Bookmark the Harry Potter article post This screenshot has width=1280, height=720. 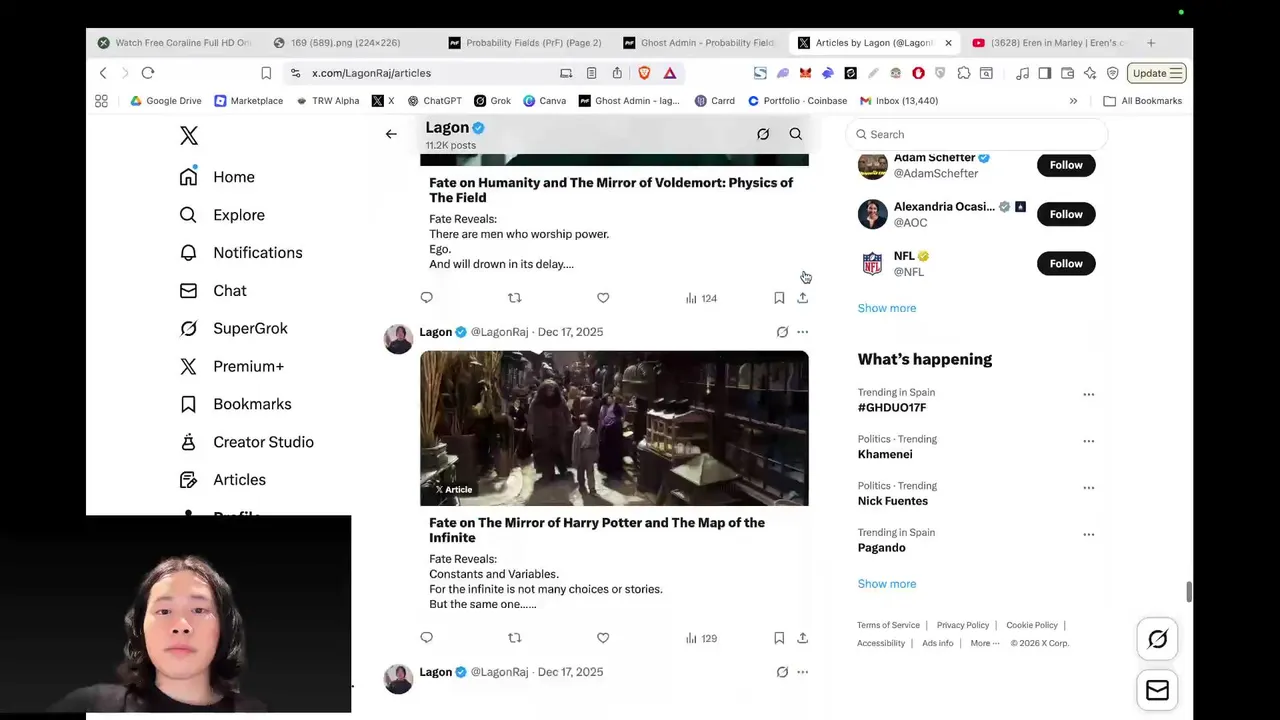coord(779,638)
